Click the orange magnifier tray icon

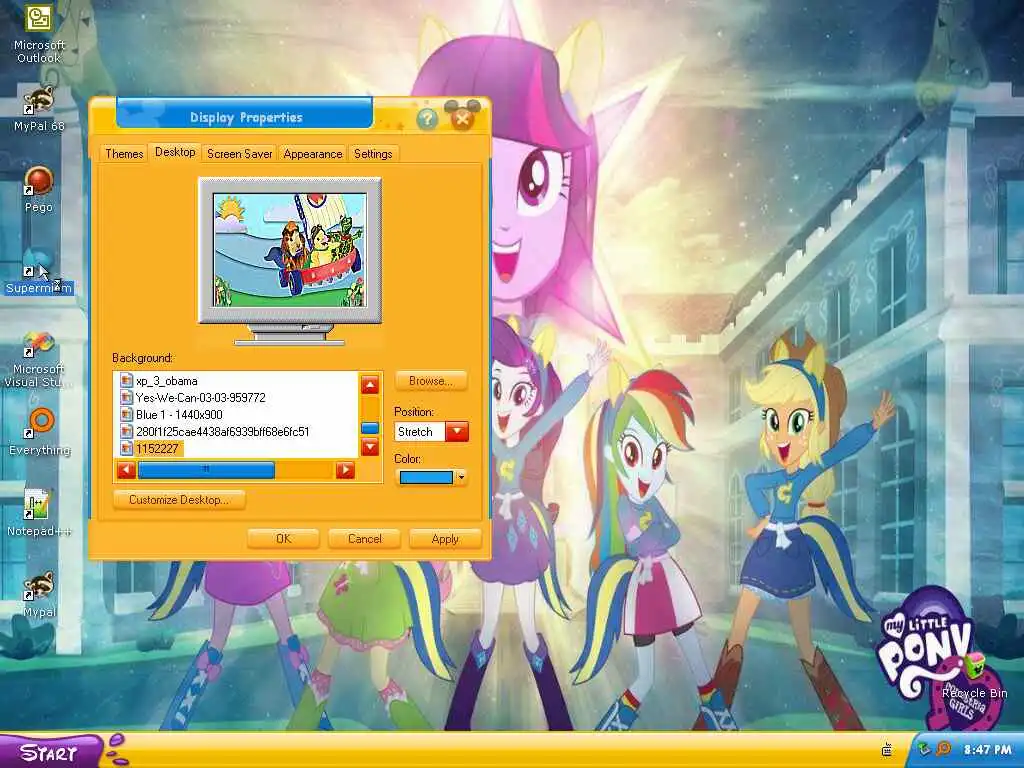point(944,749)
